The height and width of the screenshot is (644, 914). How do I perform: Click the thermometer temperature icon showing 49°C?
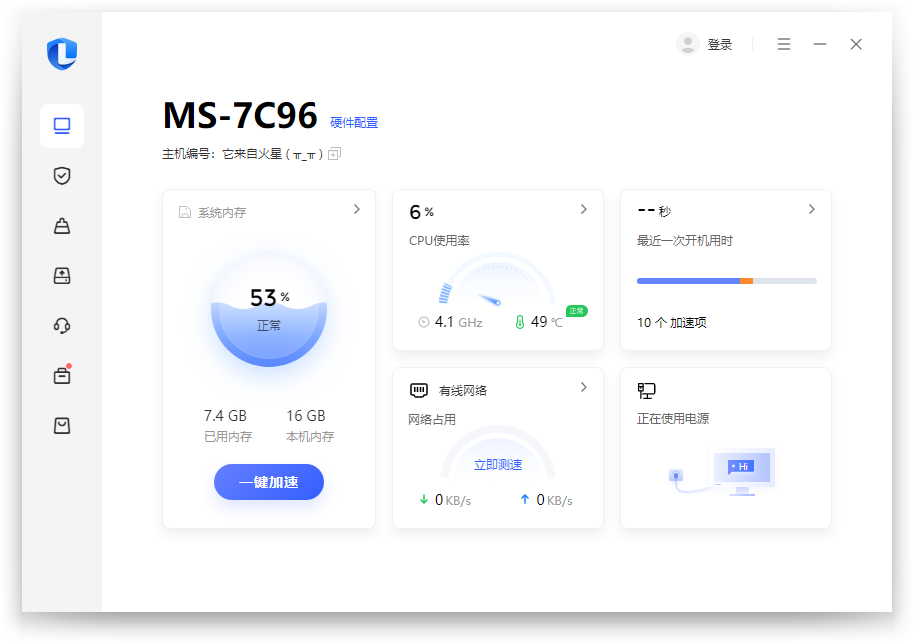pyautogui.click(x=522, y=322)
